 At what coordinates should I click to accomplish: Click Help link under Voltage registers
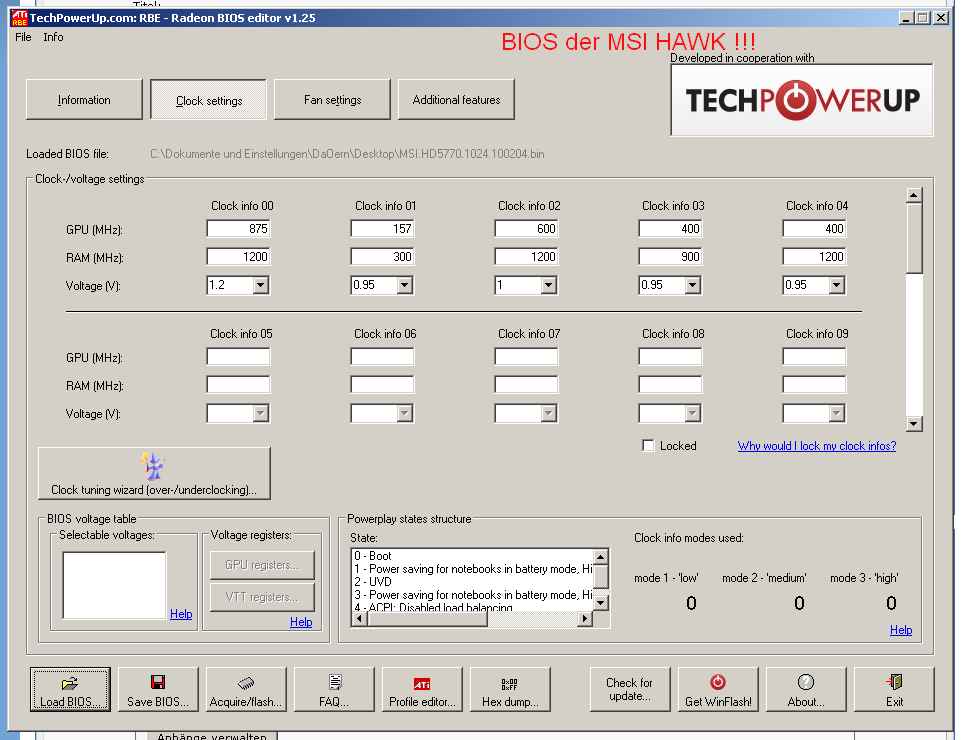coord(301,622)
